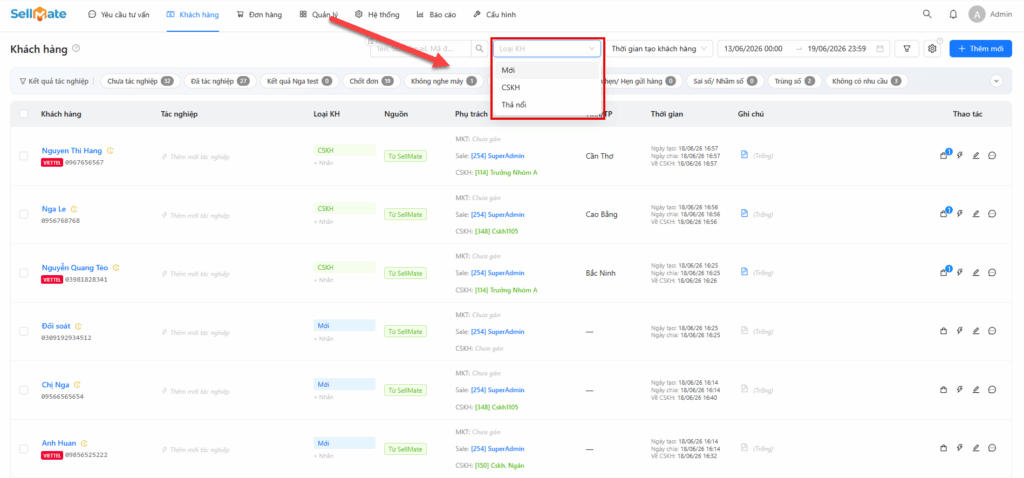Select Thả nổi in the Loại KH list
This screenshot has height=478, width=1024.
click(547, 104)
